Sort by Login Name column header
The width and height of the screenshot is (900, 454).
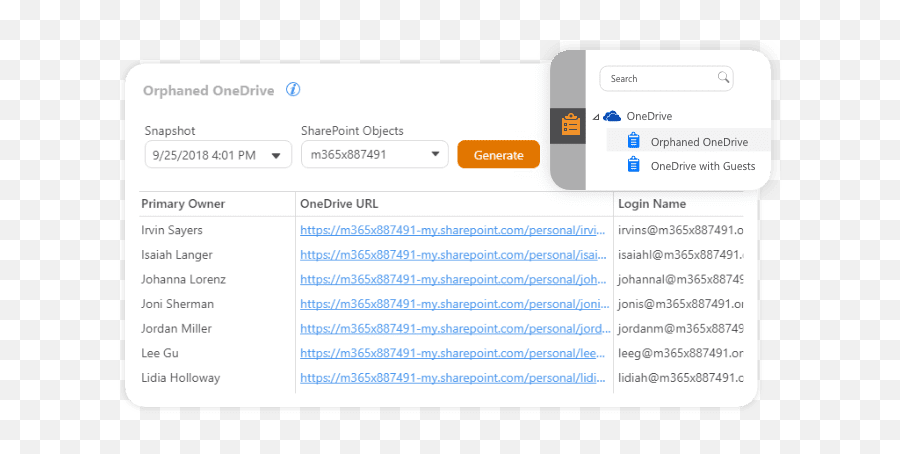coord(652,204)
